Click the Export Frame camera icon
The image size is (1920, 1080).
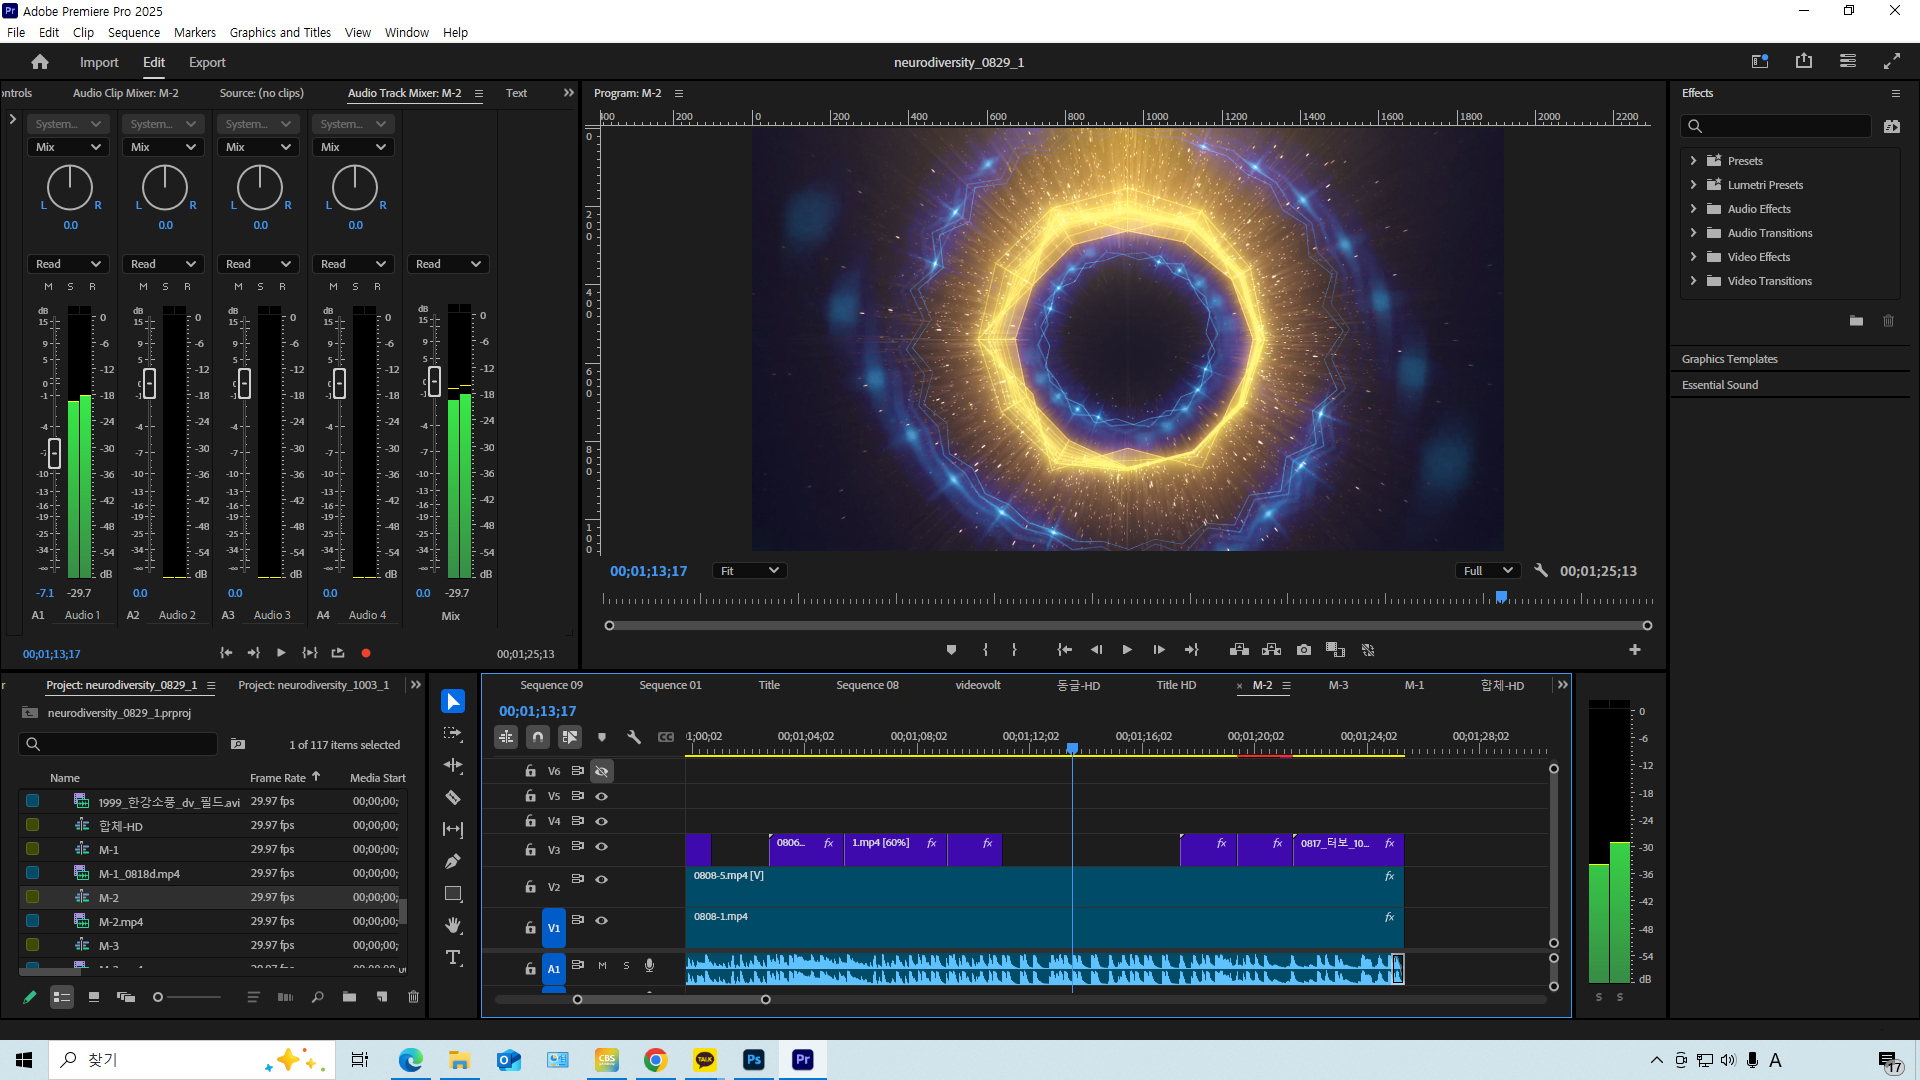pos(1304,650)
